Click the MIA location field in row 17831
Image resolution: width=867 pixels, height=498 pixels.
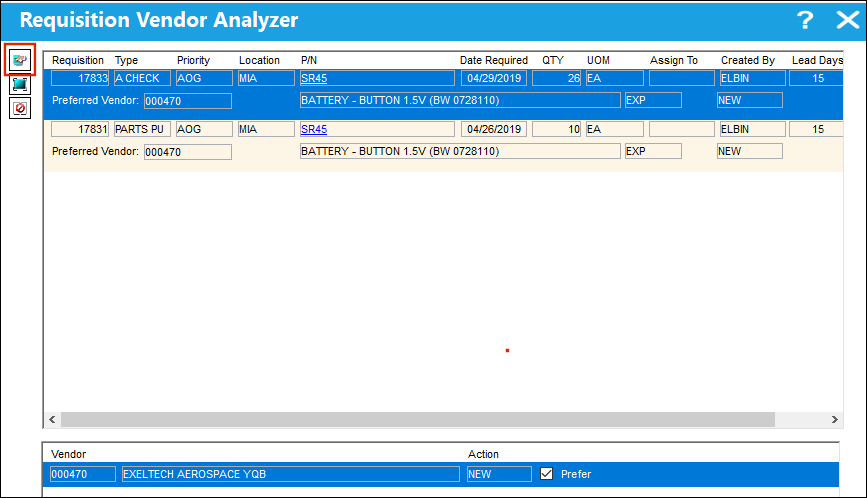[x=266, y=129]
